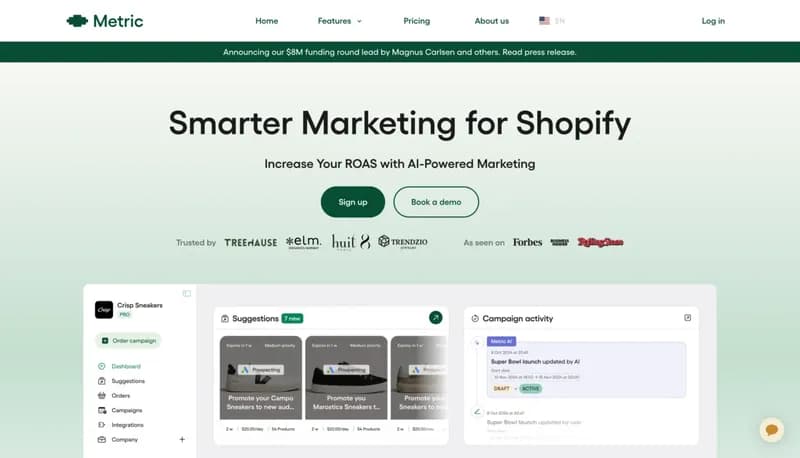Click the Treehause logo
The height and width of the screenshot is (458, 800).
[x=251, y=243]
